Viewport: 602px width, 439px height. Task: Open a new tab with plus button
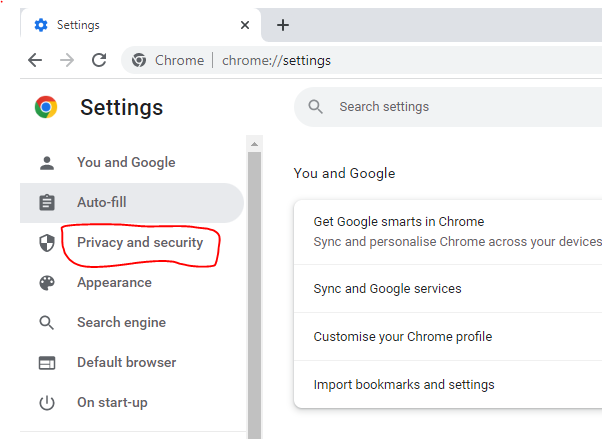(x=283, y=25)
